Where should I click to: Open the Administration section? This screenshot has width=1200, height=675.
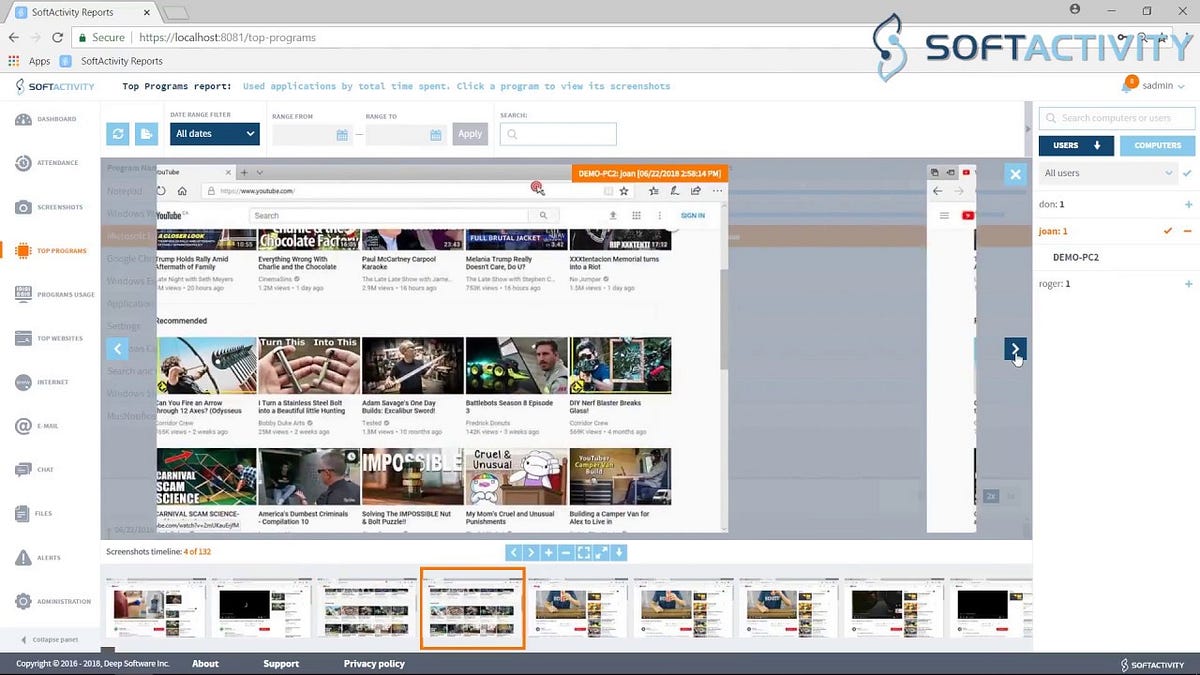click(x=52, y=601)
